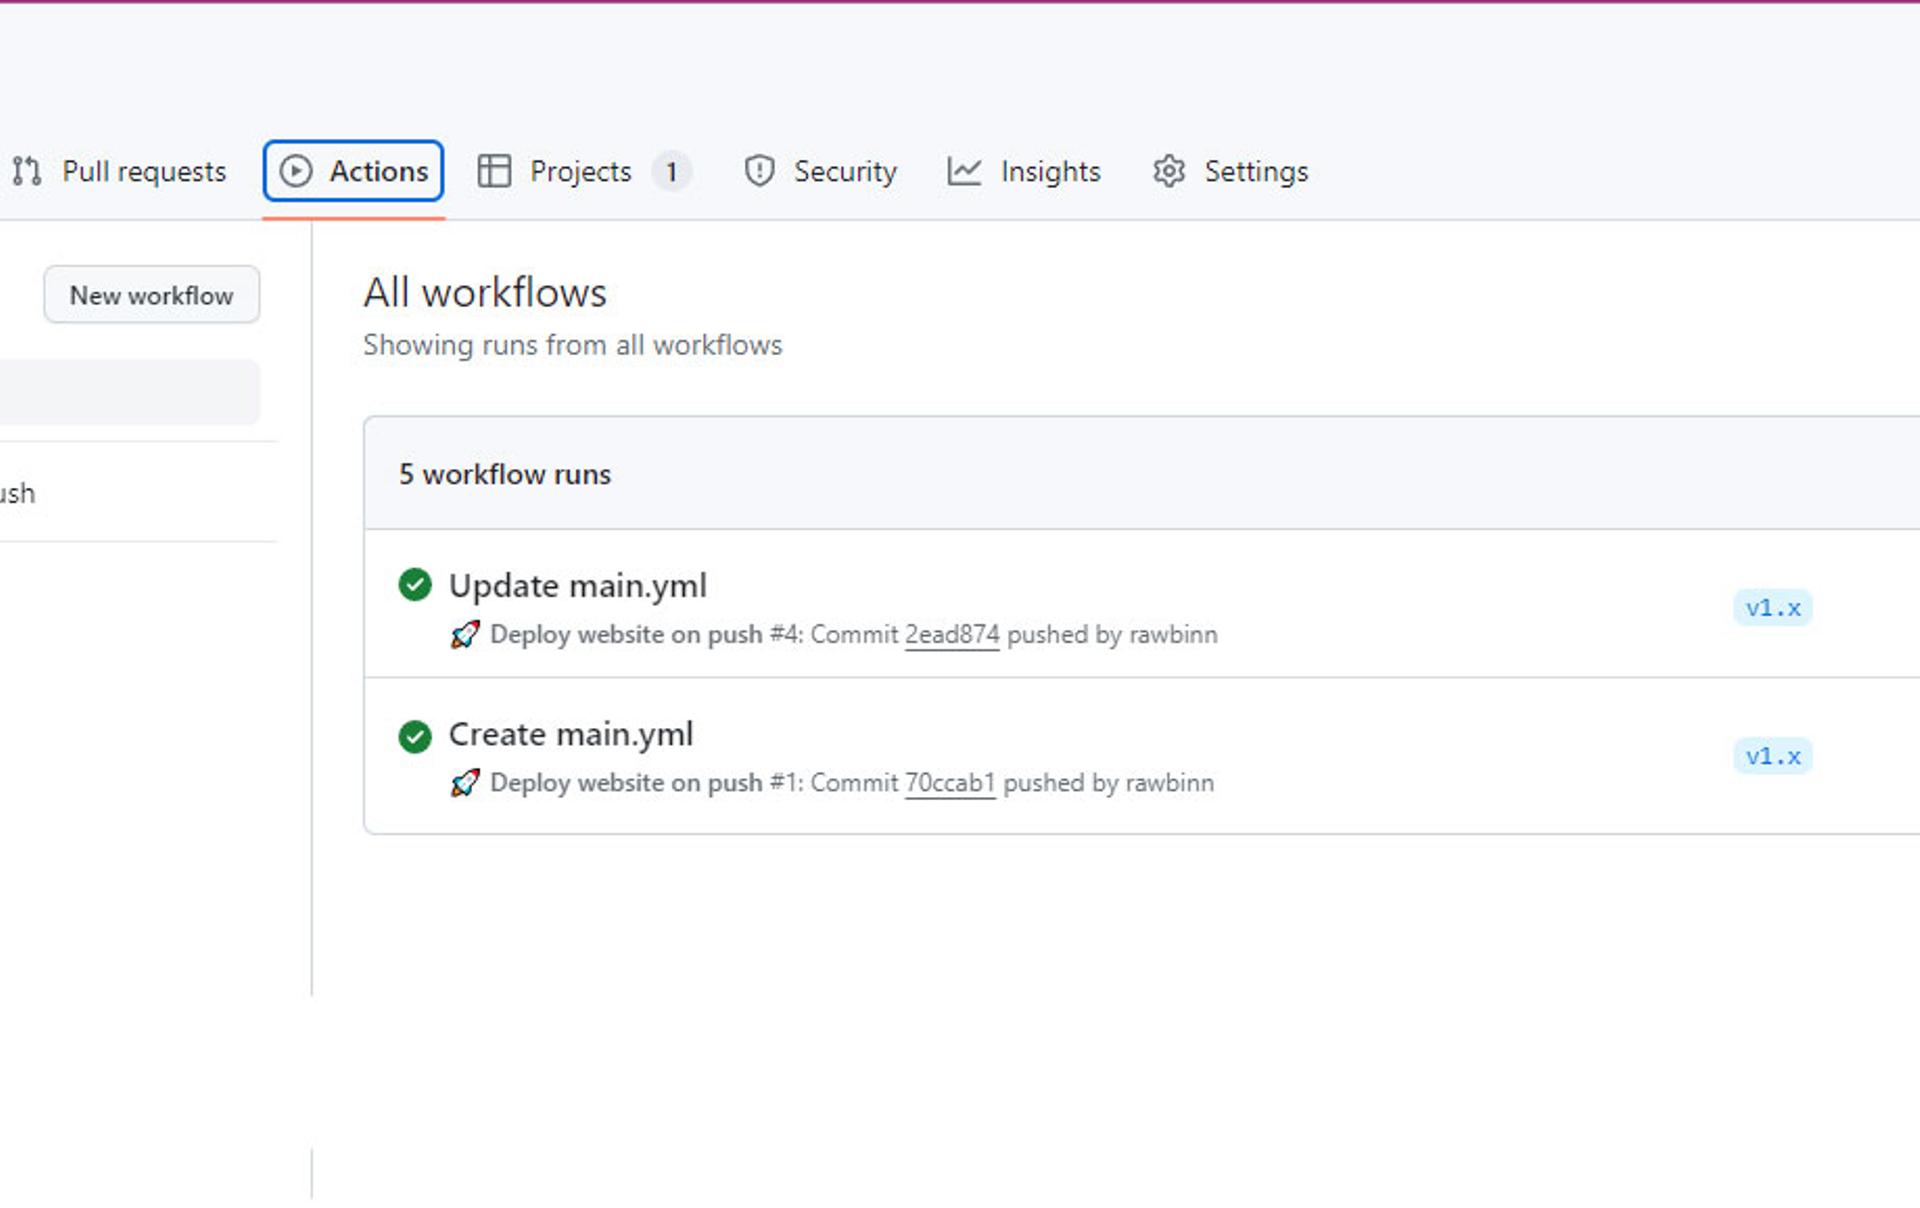Click the Insights graph icon
Viewport: 1920px width, 1208px height.
[x=964, y=171]
